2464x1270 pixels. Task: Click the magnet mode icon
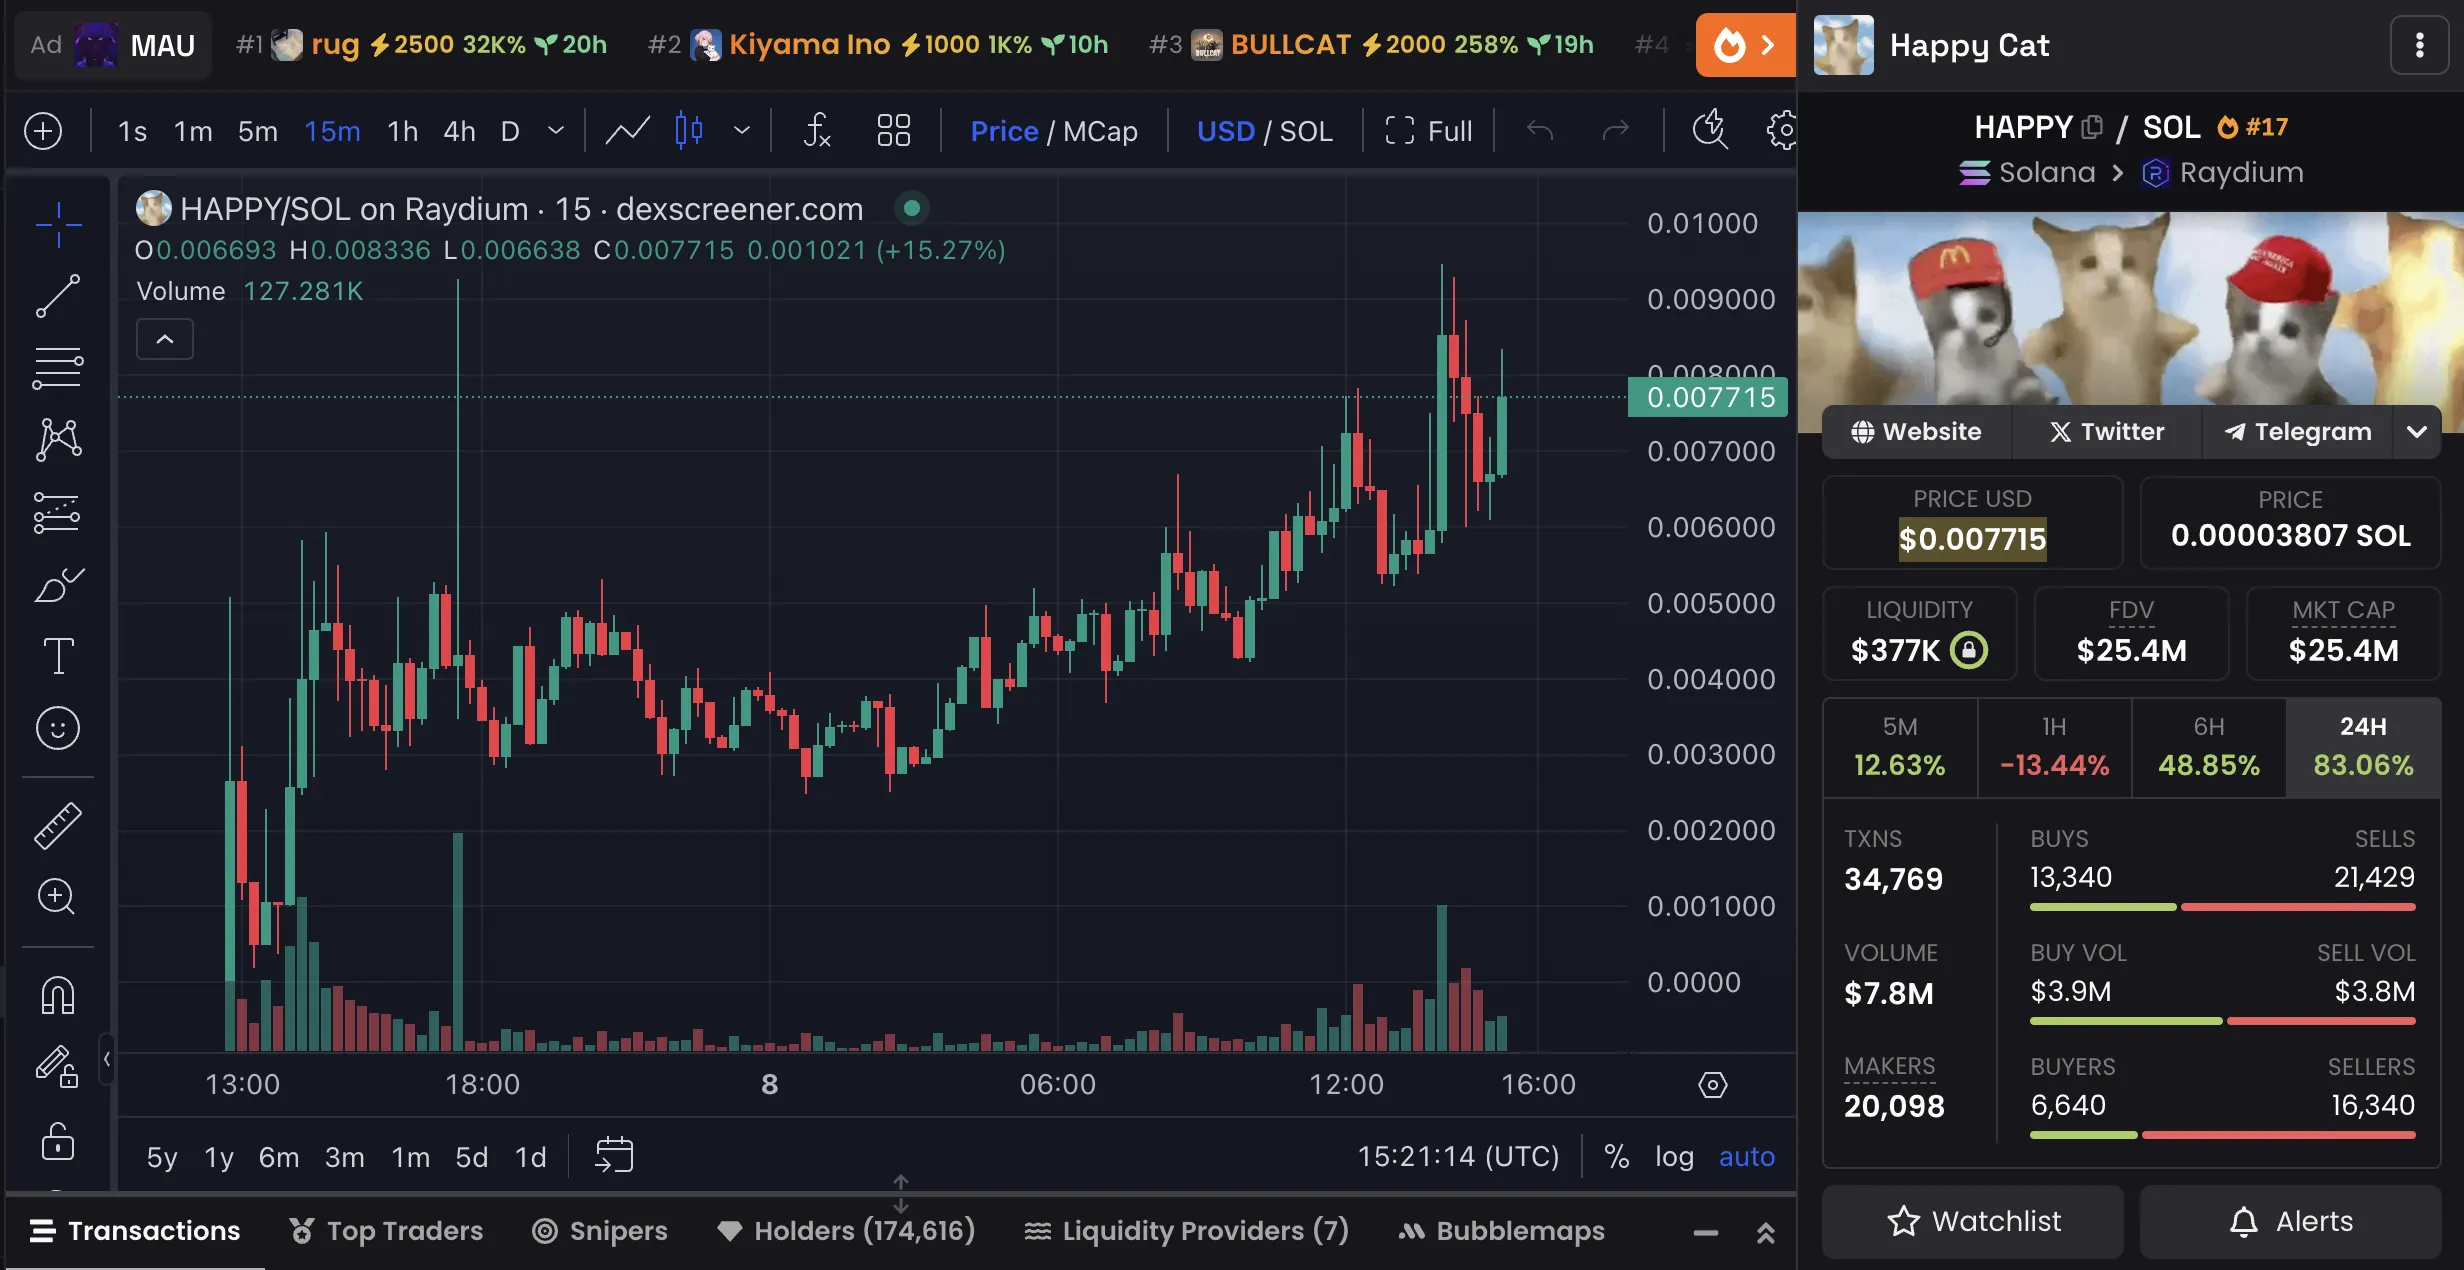(x=58, y=996)
